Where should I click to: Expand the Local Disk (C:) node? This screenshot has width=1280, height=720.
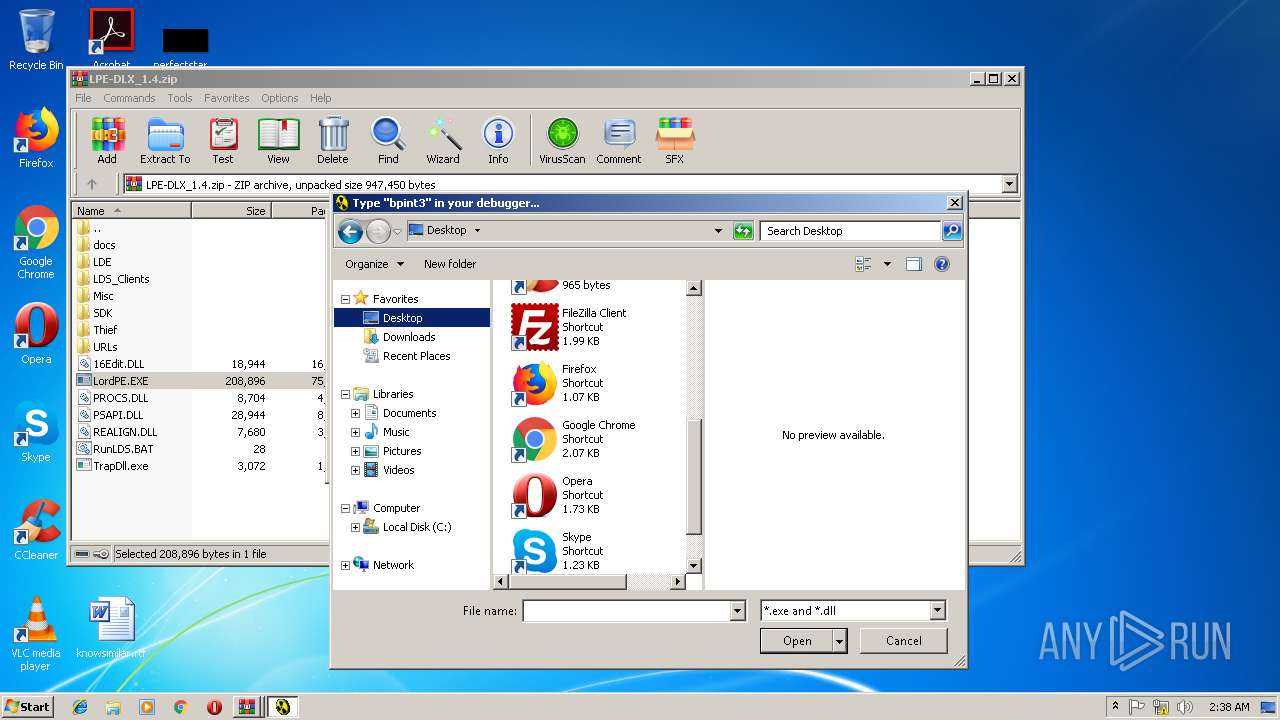pyautogui.click(x=355, y=527)
